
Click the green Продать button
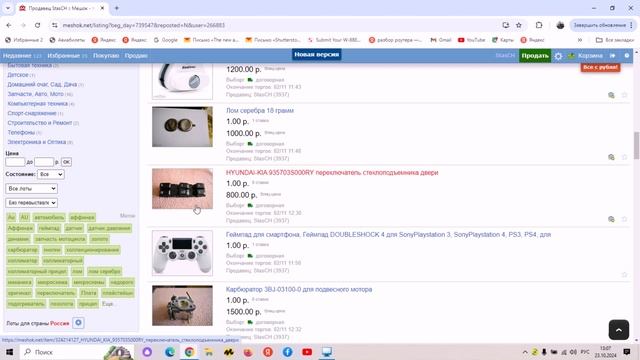click(535, 56)
